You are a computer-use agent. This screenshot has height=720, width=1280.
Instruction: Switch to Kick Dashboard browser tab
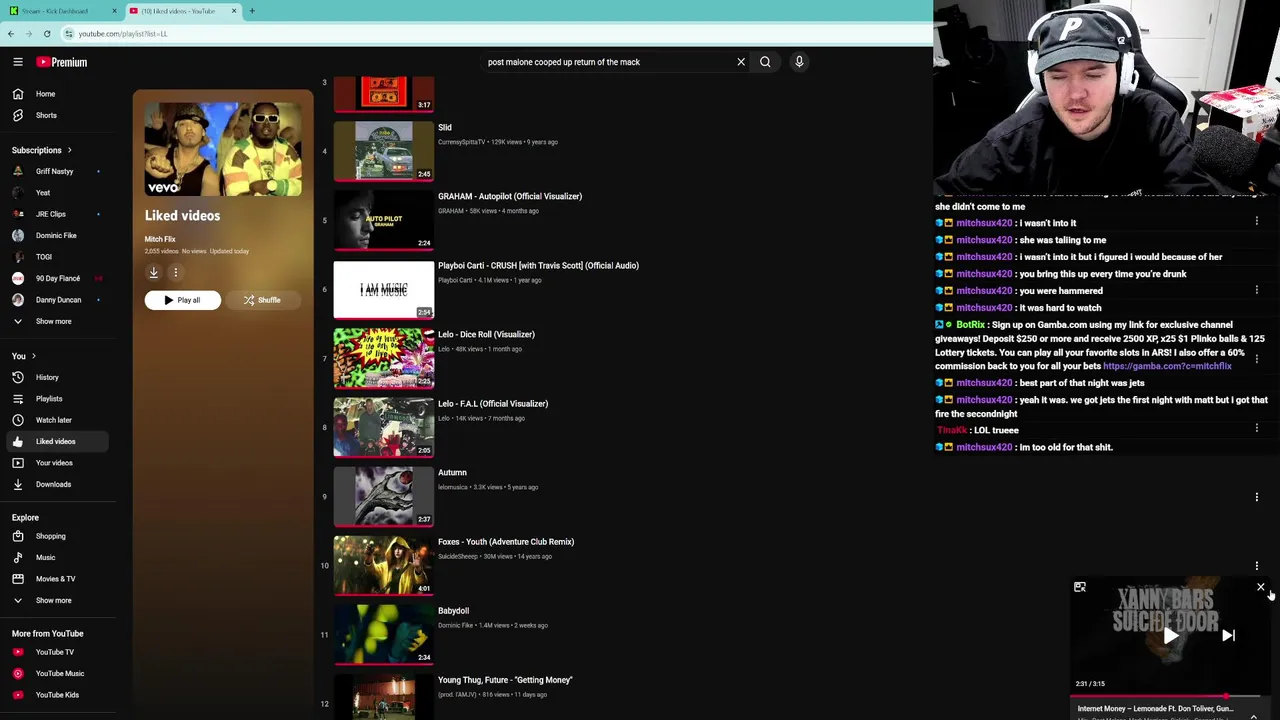click(x=61, y=11)
